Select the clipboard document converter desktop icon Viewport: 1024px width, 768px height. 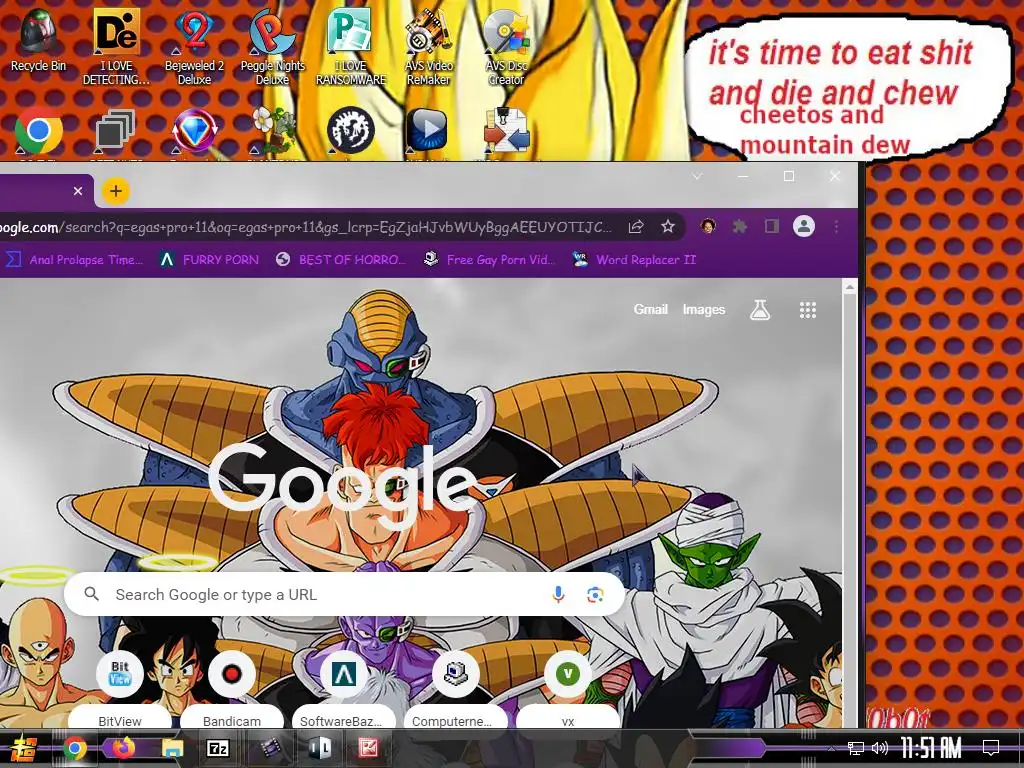(506, 129)
